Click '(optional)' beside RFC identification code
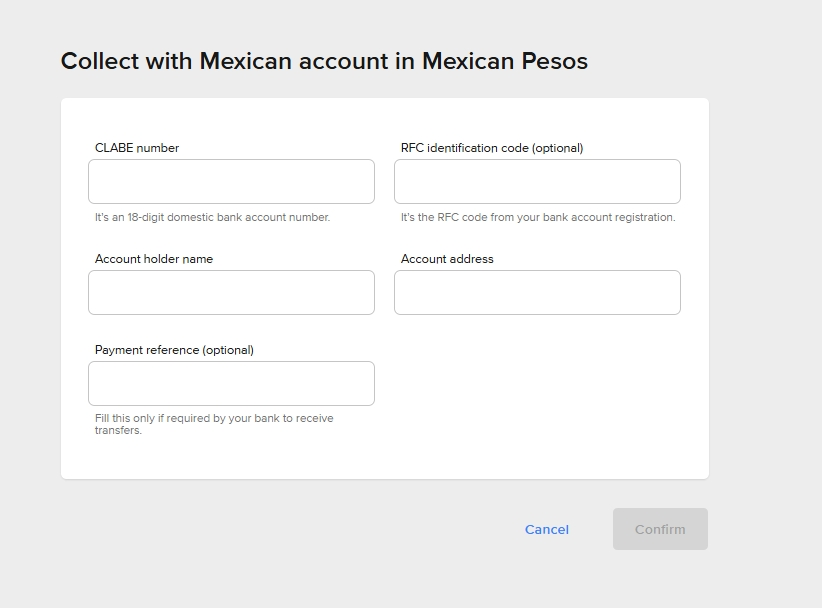This screenshot has height=608, width=822. point(557,148)
